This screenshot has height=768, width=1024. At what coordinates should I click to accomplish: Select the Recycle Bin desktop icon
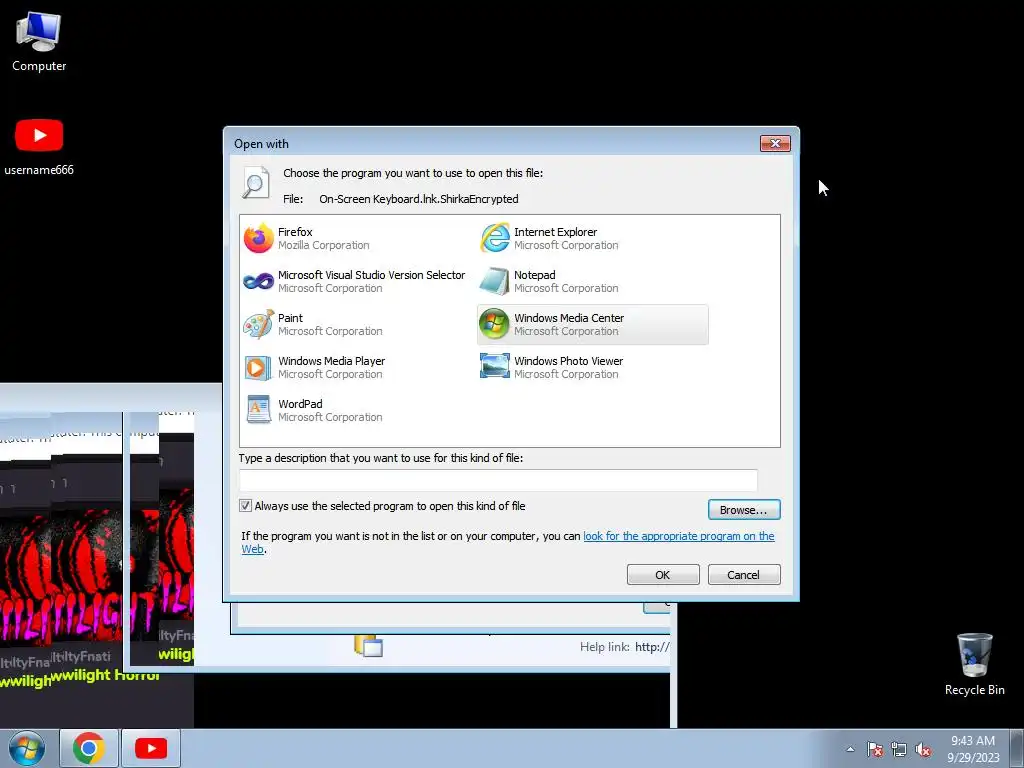point(974,664)
